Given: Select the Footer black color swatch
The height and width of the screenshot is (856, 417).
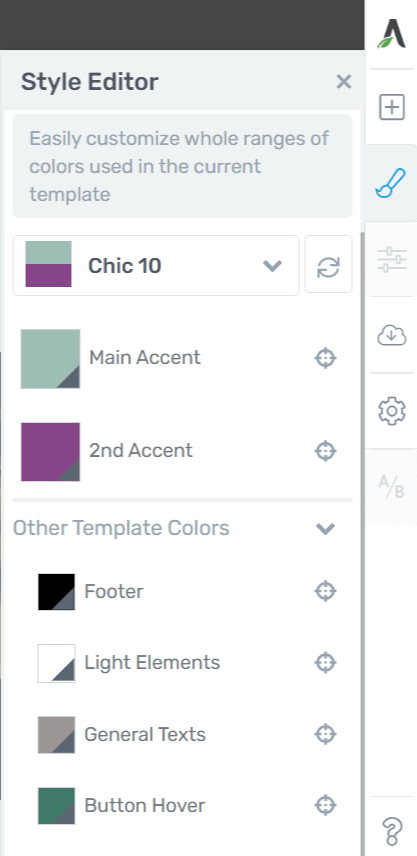Looking at the screenshot, I should click(56, 592).
